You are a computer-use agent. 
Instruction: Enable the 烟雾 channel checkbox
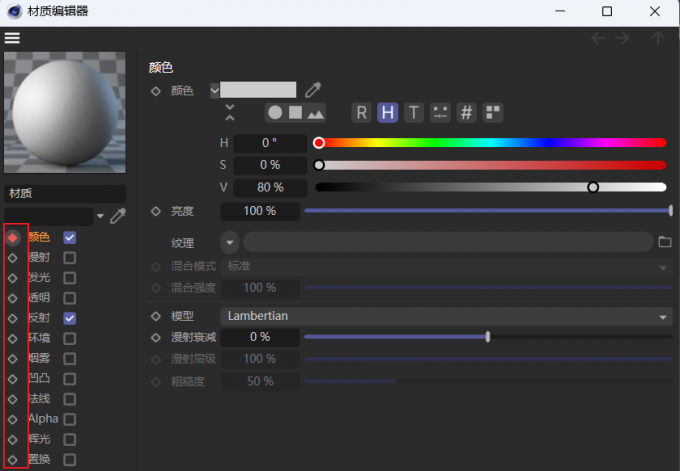pyautogui.click(x=69, y=359)
